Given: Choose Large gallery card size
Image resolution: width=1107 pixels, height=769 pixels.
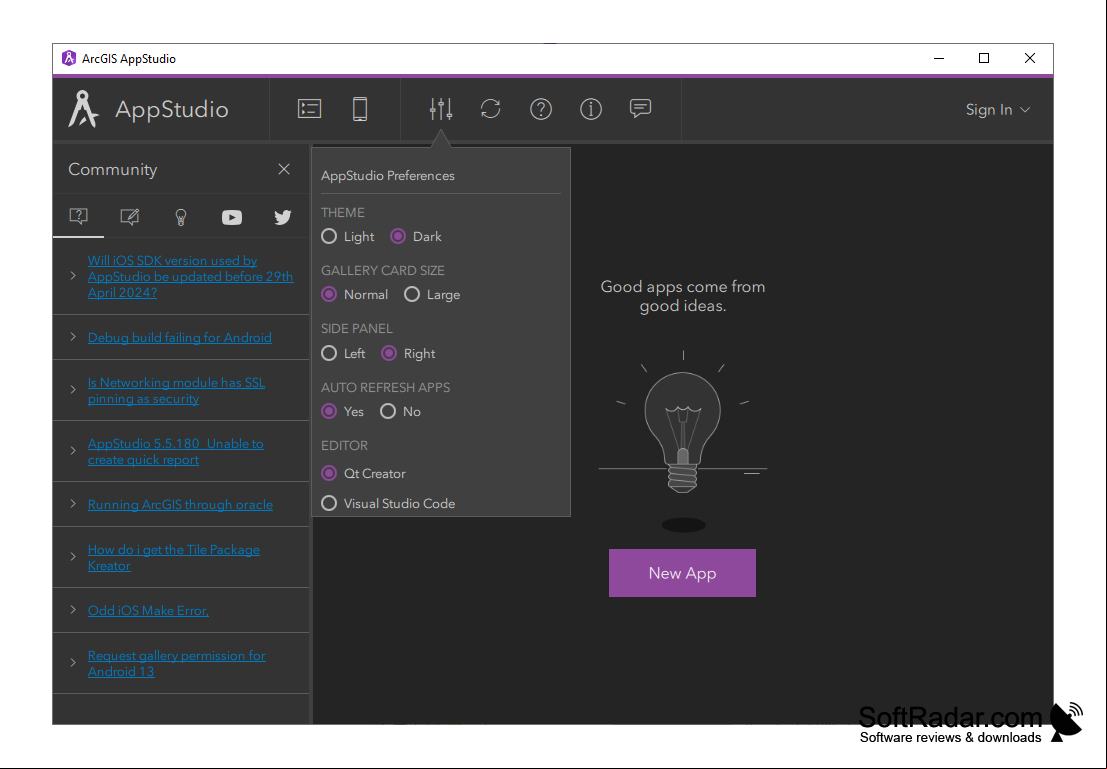Looking at the screenshot, I should (432, 294).
